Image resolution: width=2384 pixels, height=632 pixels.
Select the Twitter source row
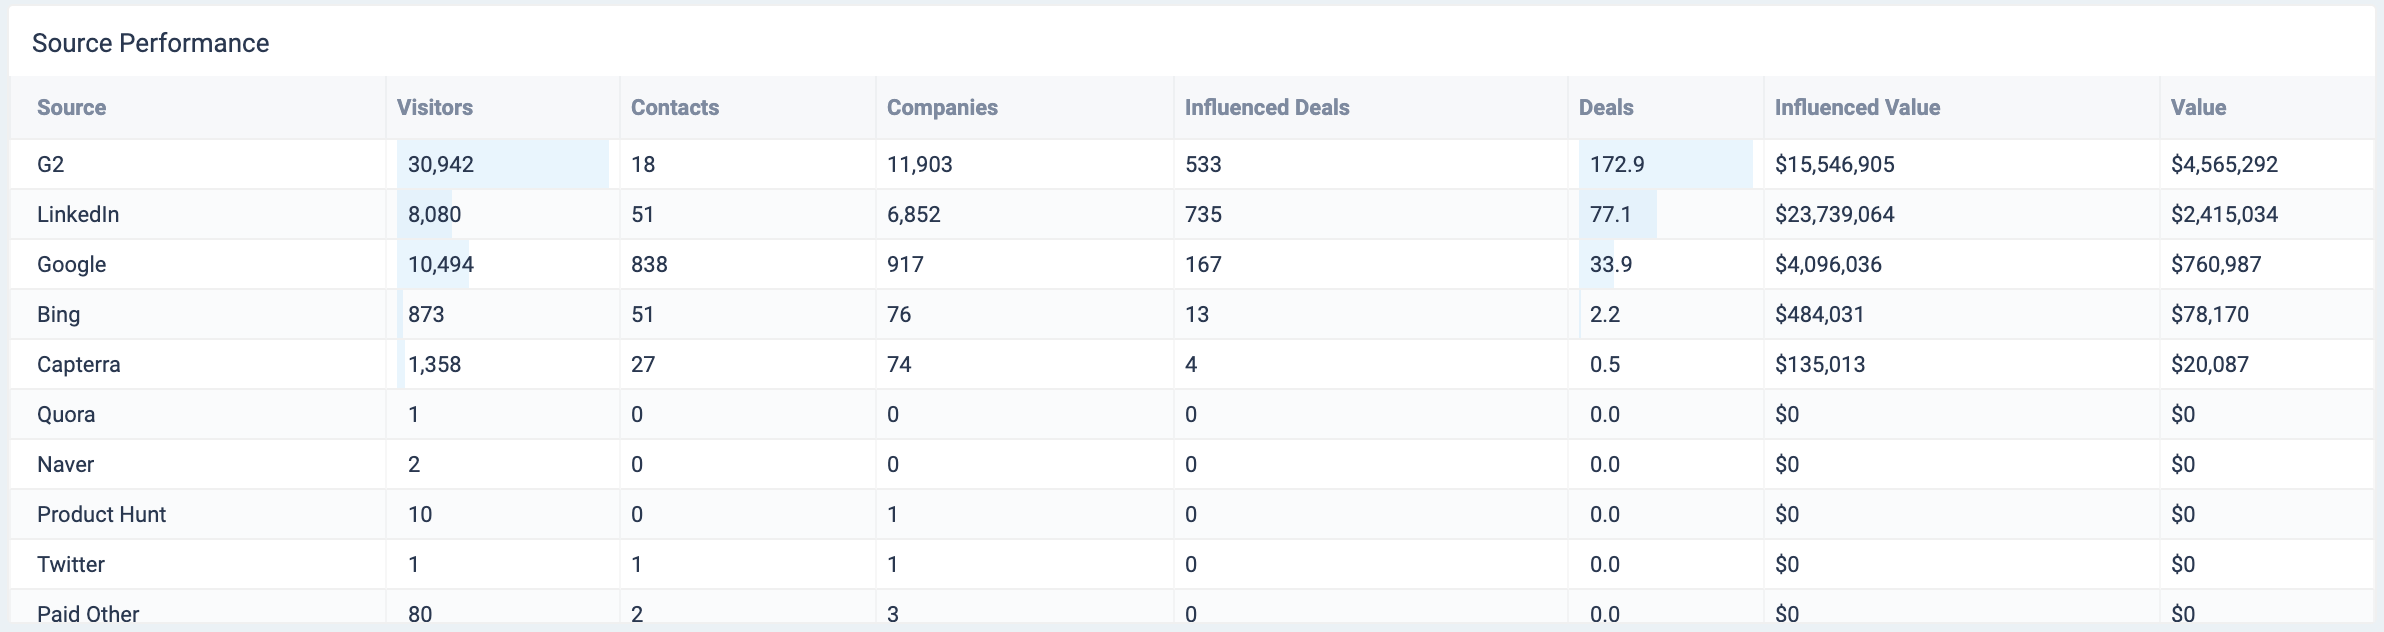[70, 564]
